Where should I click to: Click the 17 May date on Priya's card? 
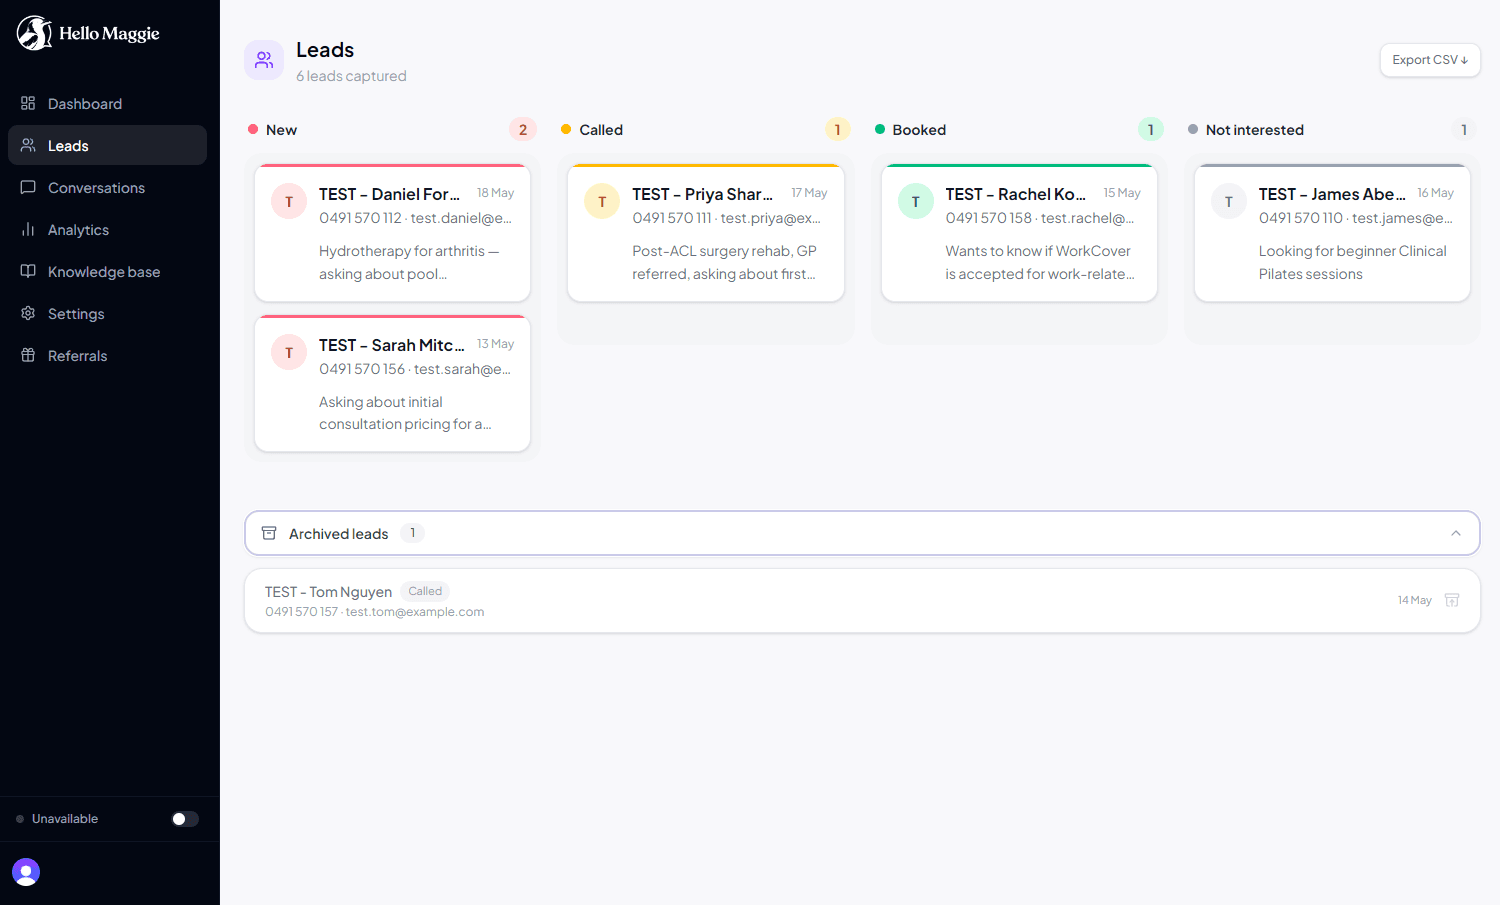tap(809, 193)
